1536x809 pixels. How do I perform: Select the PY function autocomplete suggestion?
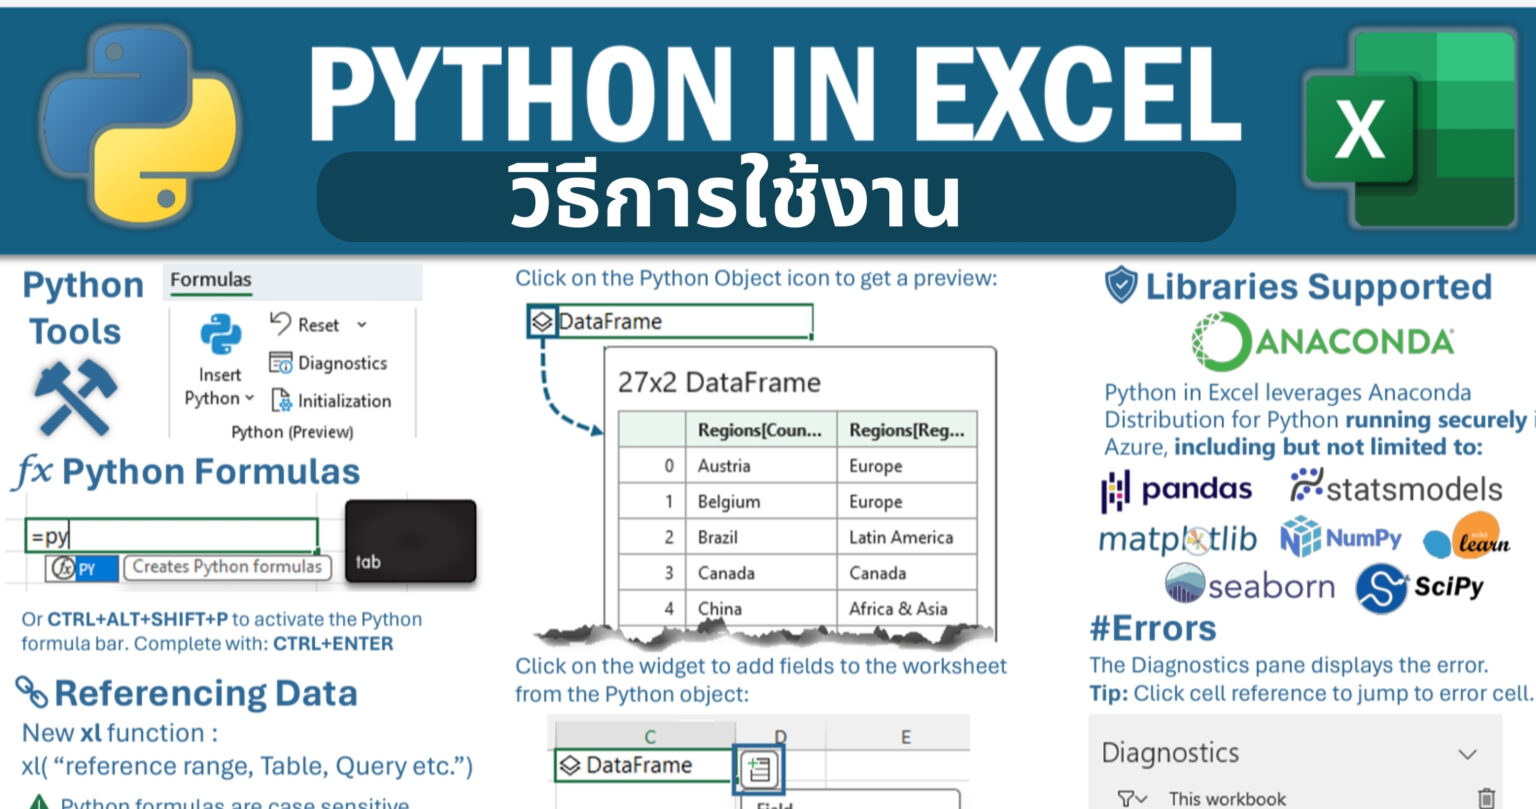(83, 568)
